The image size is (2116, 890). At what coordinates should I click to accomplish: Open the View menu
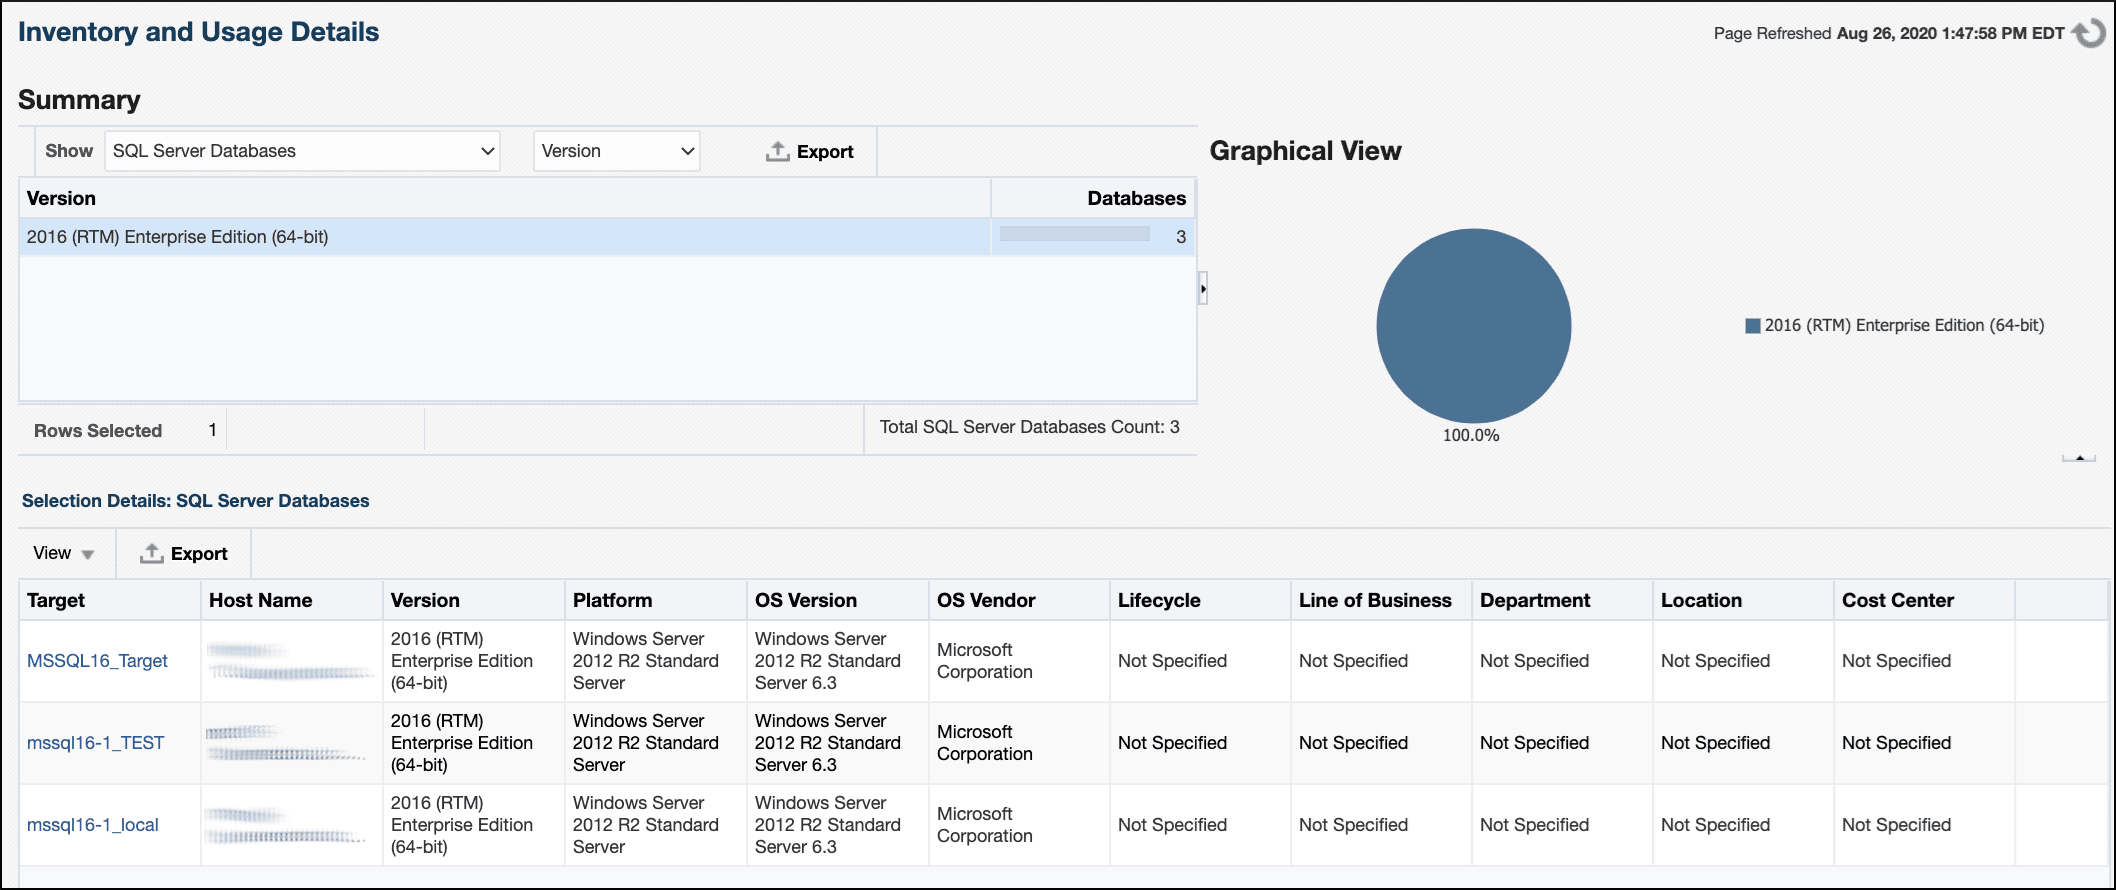63,553
